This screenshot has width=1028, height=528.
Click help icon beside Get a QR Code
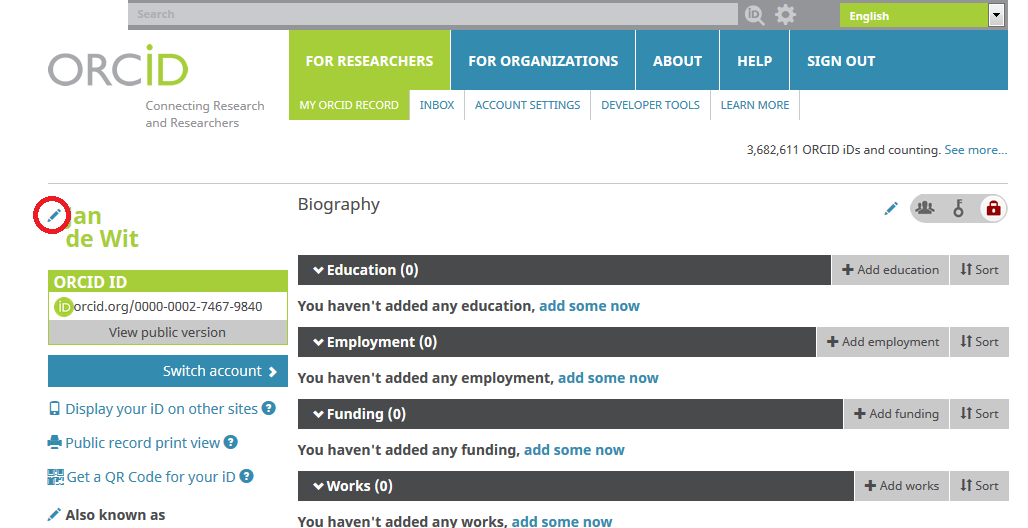pos(247,476)
